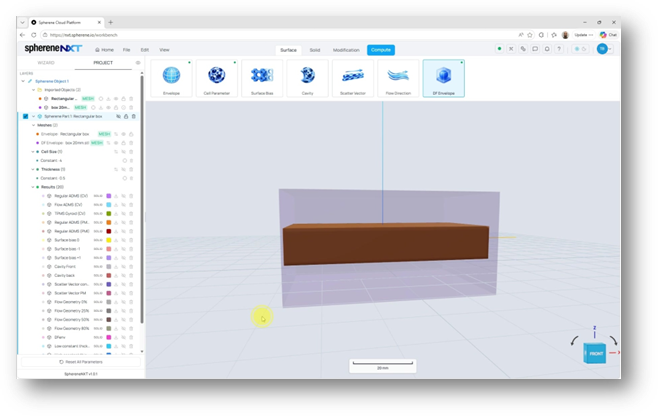Viewport: 658px width, 416px height.
Task: Click the browser favorites star icon
Action: (x=530, y=35)
